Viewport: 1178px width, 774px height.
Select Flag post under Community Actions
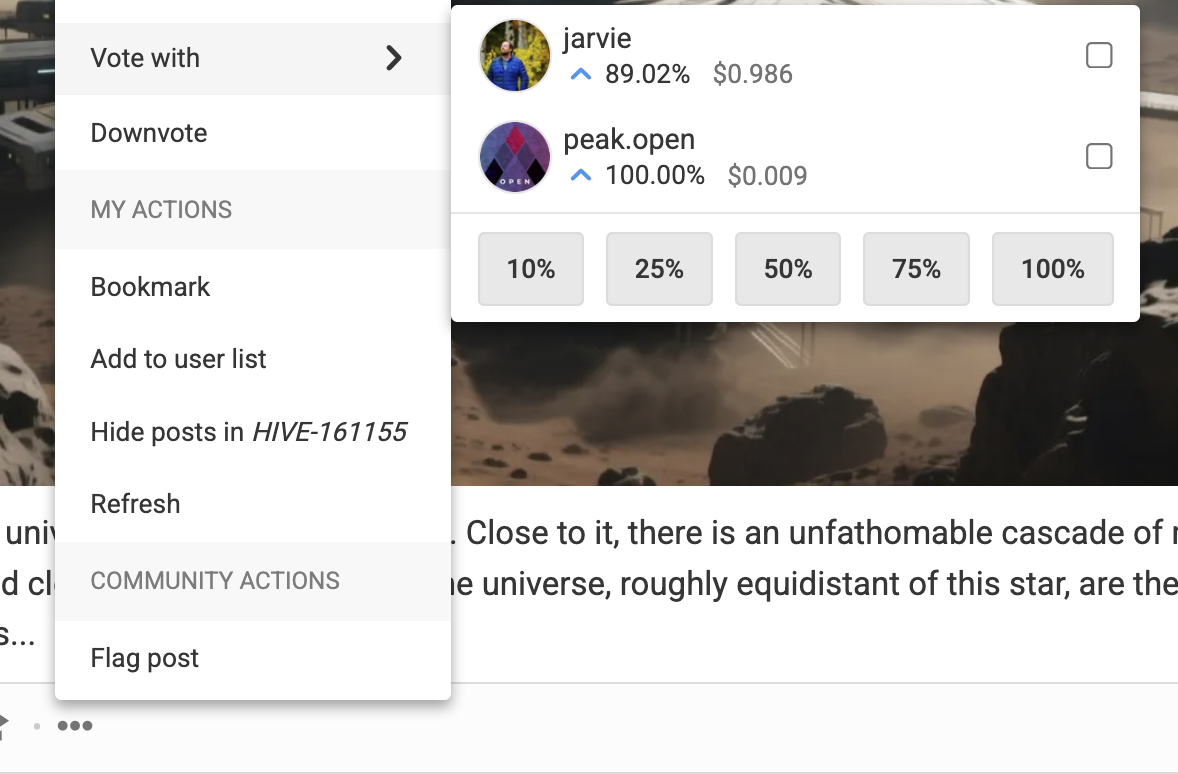(x=144, y=658)
